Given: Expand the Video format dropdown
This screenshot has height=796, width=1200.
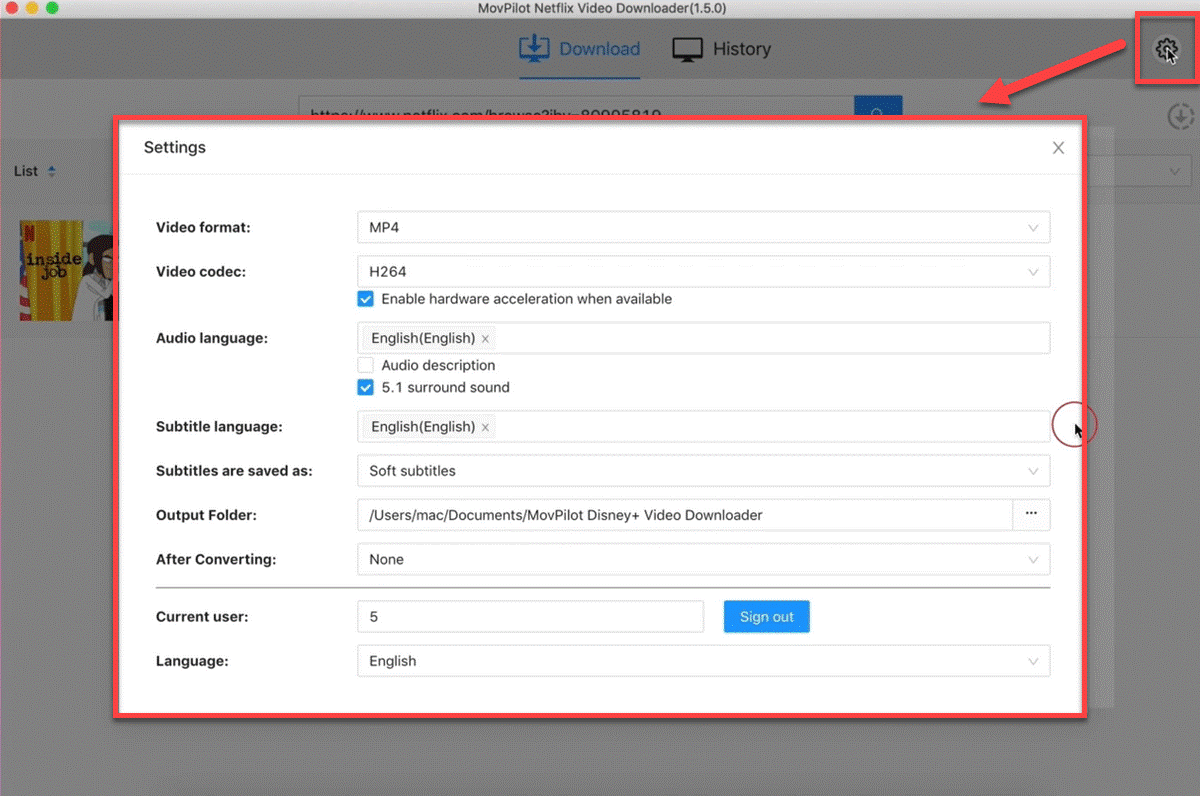Looking at the screenshot, I should pyautogui.click(x=703, y=227).
